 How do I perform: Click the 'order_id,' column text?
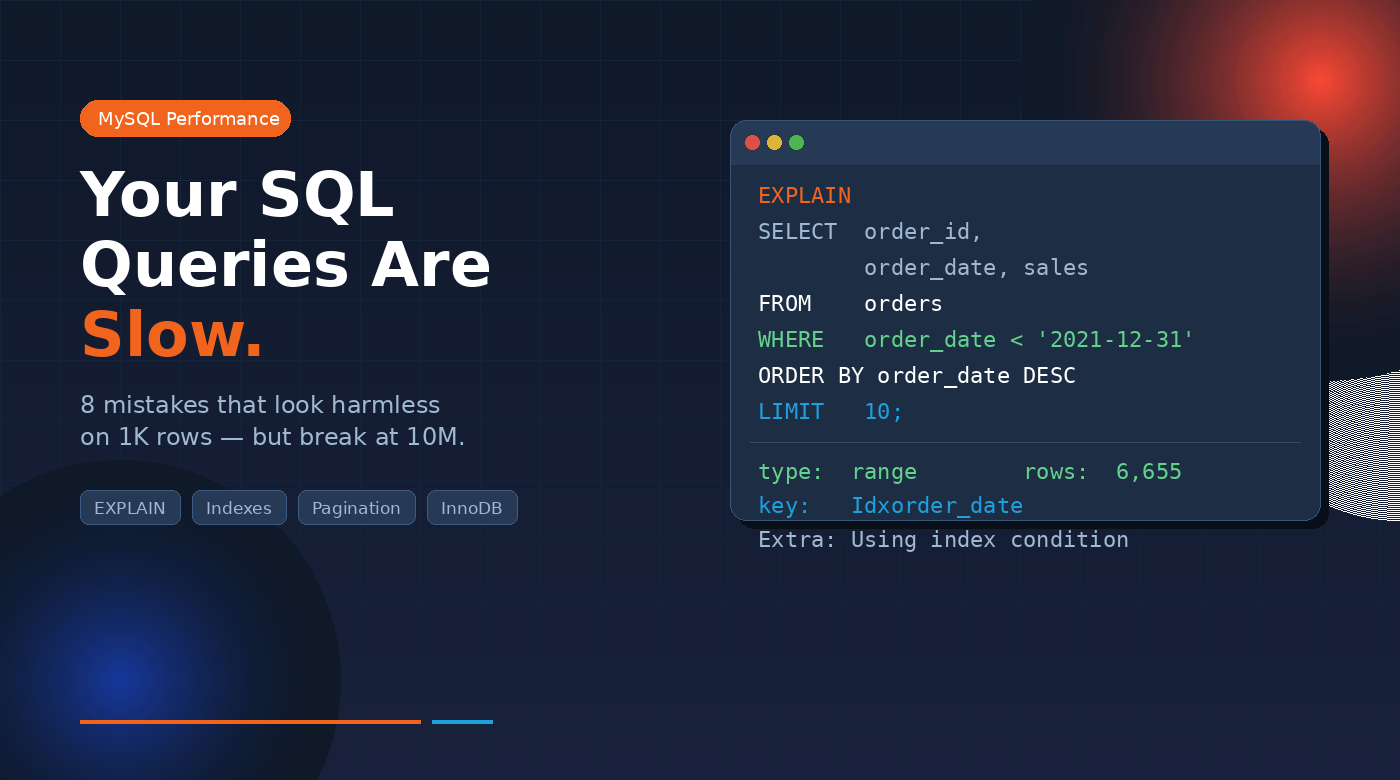pos(923,232)
